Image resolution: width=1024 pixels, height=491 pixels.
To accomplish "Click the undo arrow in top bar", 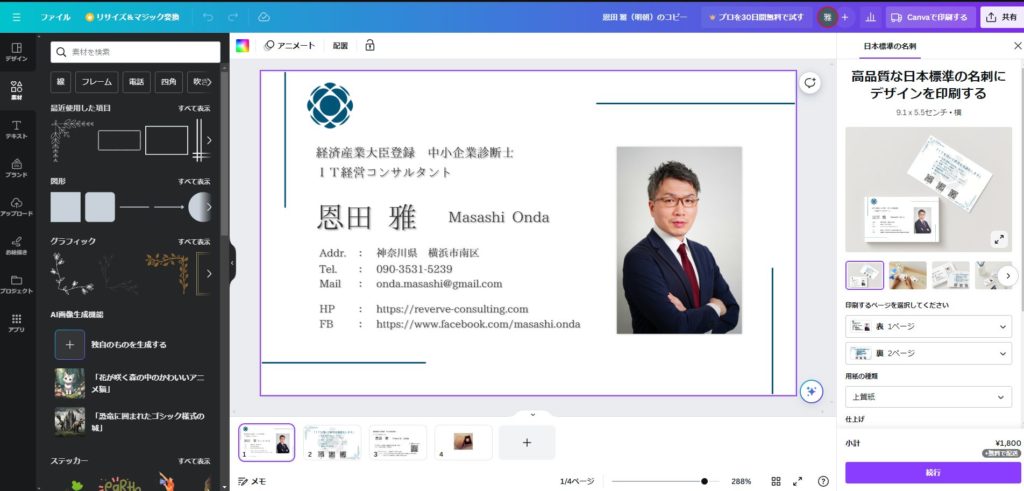I will [207, 17].
